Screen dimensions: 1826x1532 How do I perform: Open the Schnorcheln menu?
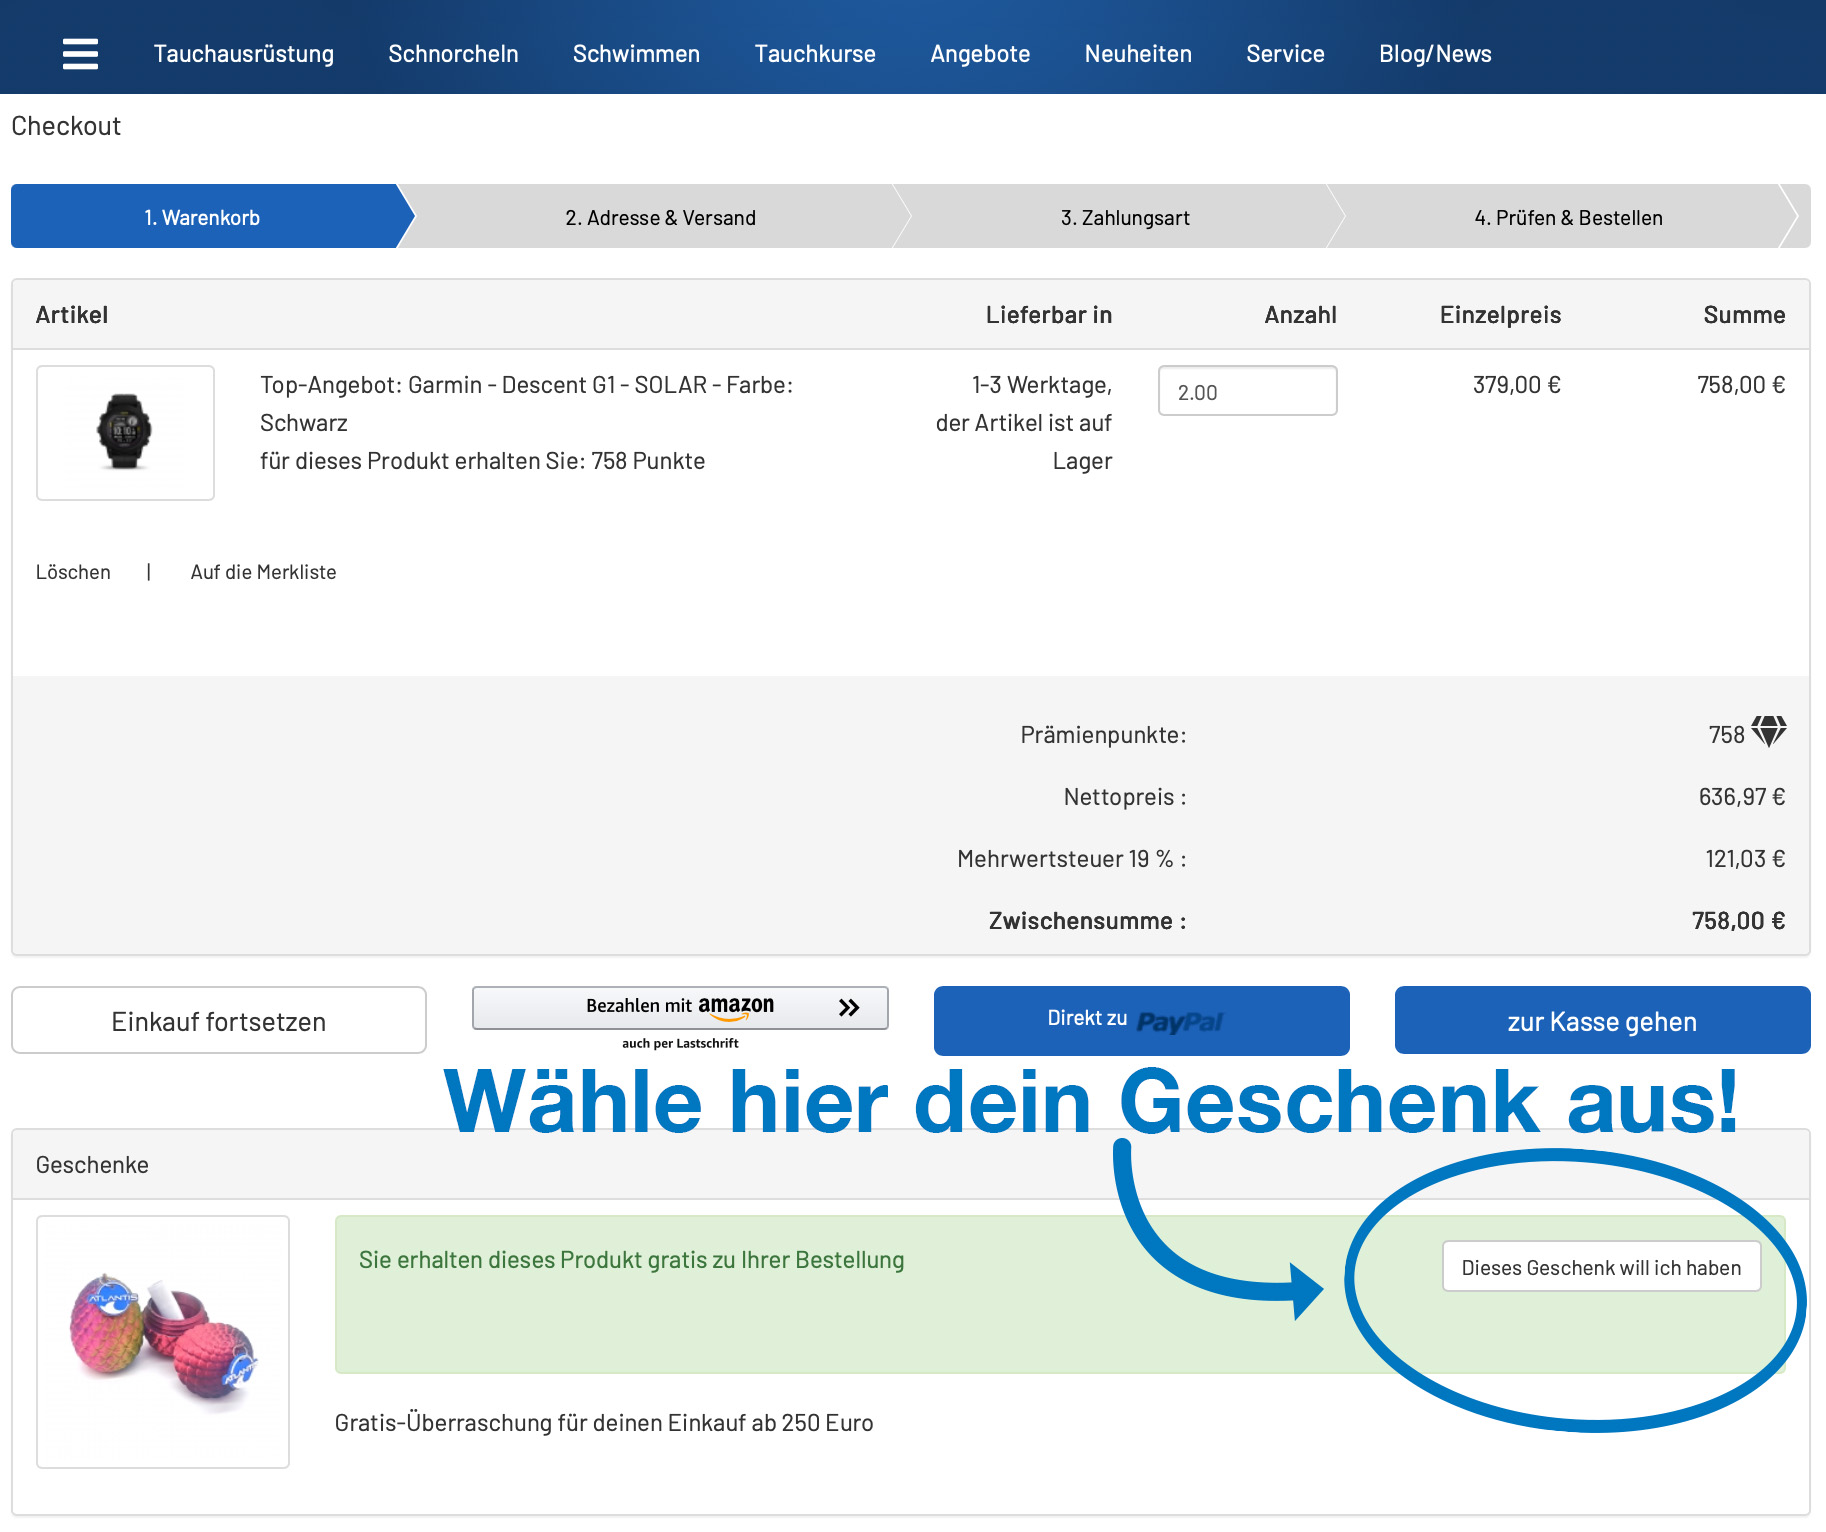pyautogui.click(x=453, y=54)
